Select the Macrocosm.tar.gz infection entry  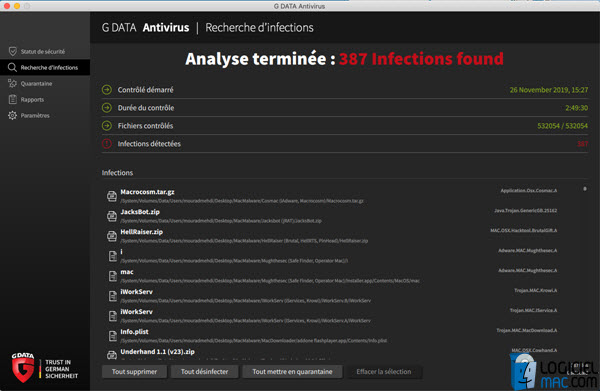click(332, 196)
